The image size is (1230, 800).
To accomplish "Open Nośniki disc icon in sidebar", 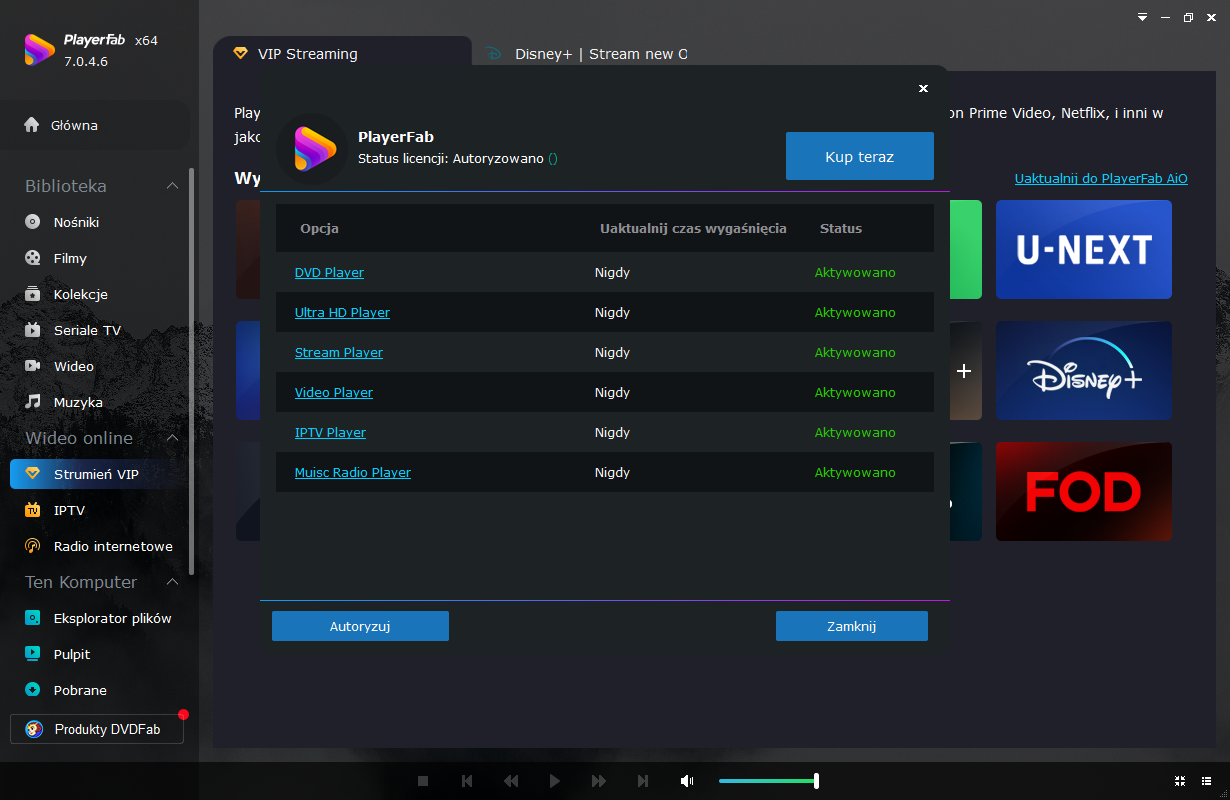I will 33,222.
